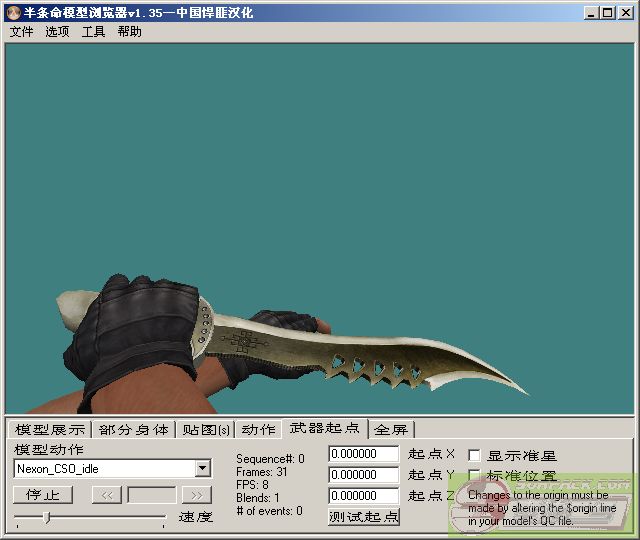This screenshot has width=640, height=540.
Task: Step back with the << frame button
Action: point(106,495)
